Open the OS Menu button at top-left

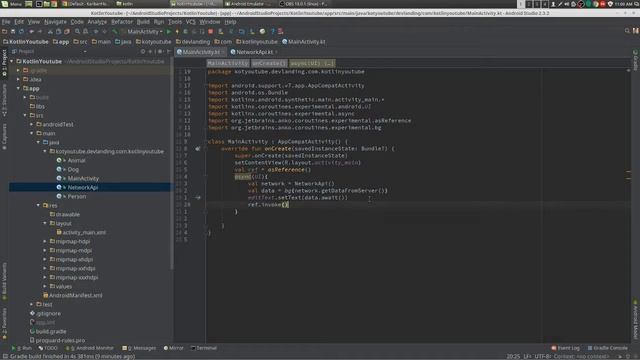click(x=11, y=4)
